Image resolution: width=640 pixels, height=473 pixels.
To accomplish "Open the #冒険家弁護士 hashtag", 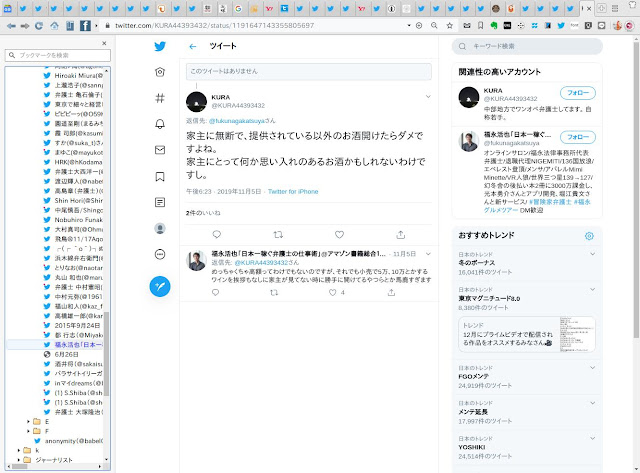I will click(550, 202).
